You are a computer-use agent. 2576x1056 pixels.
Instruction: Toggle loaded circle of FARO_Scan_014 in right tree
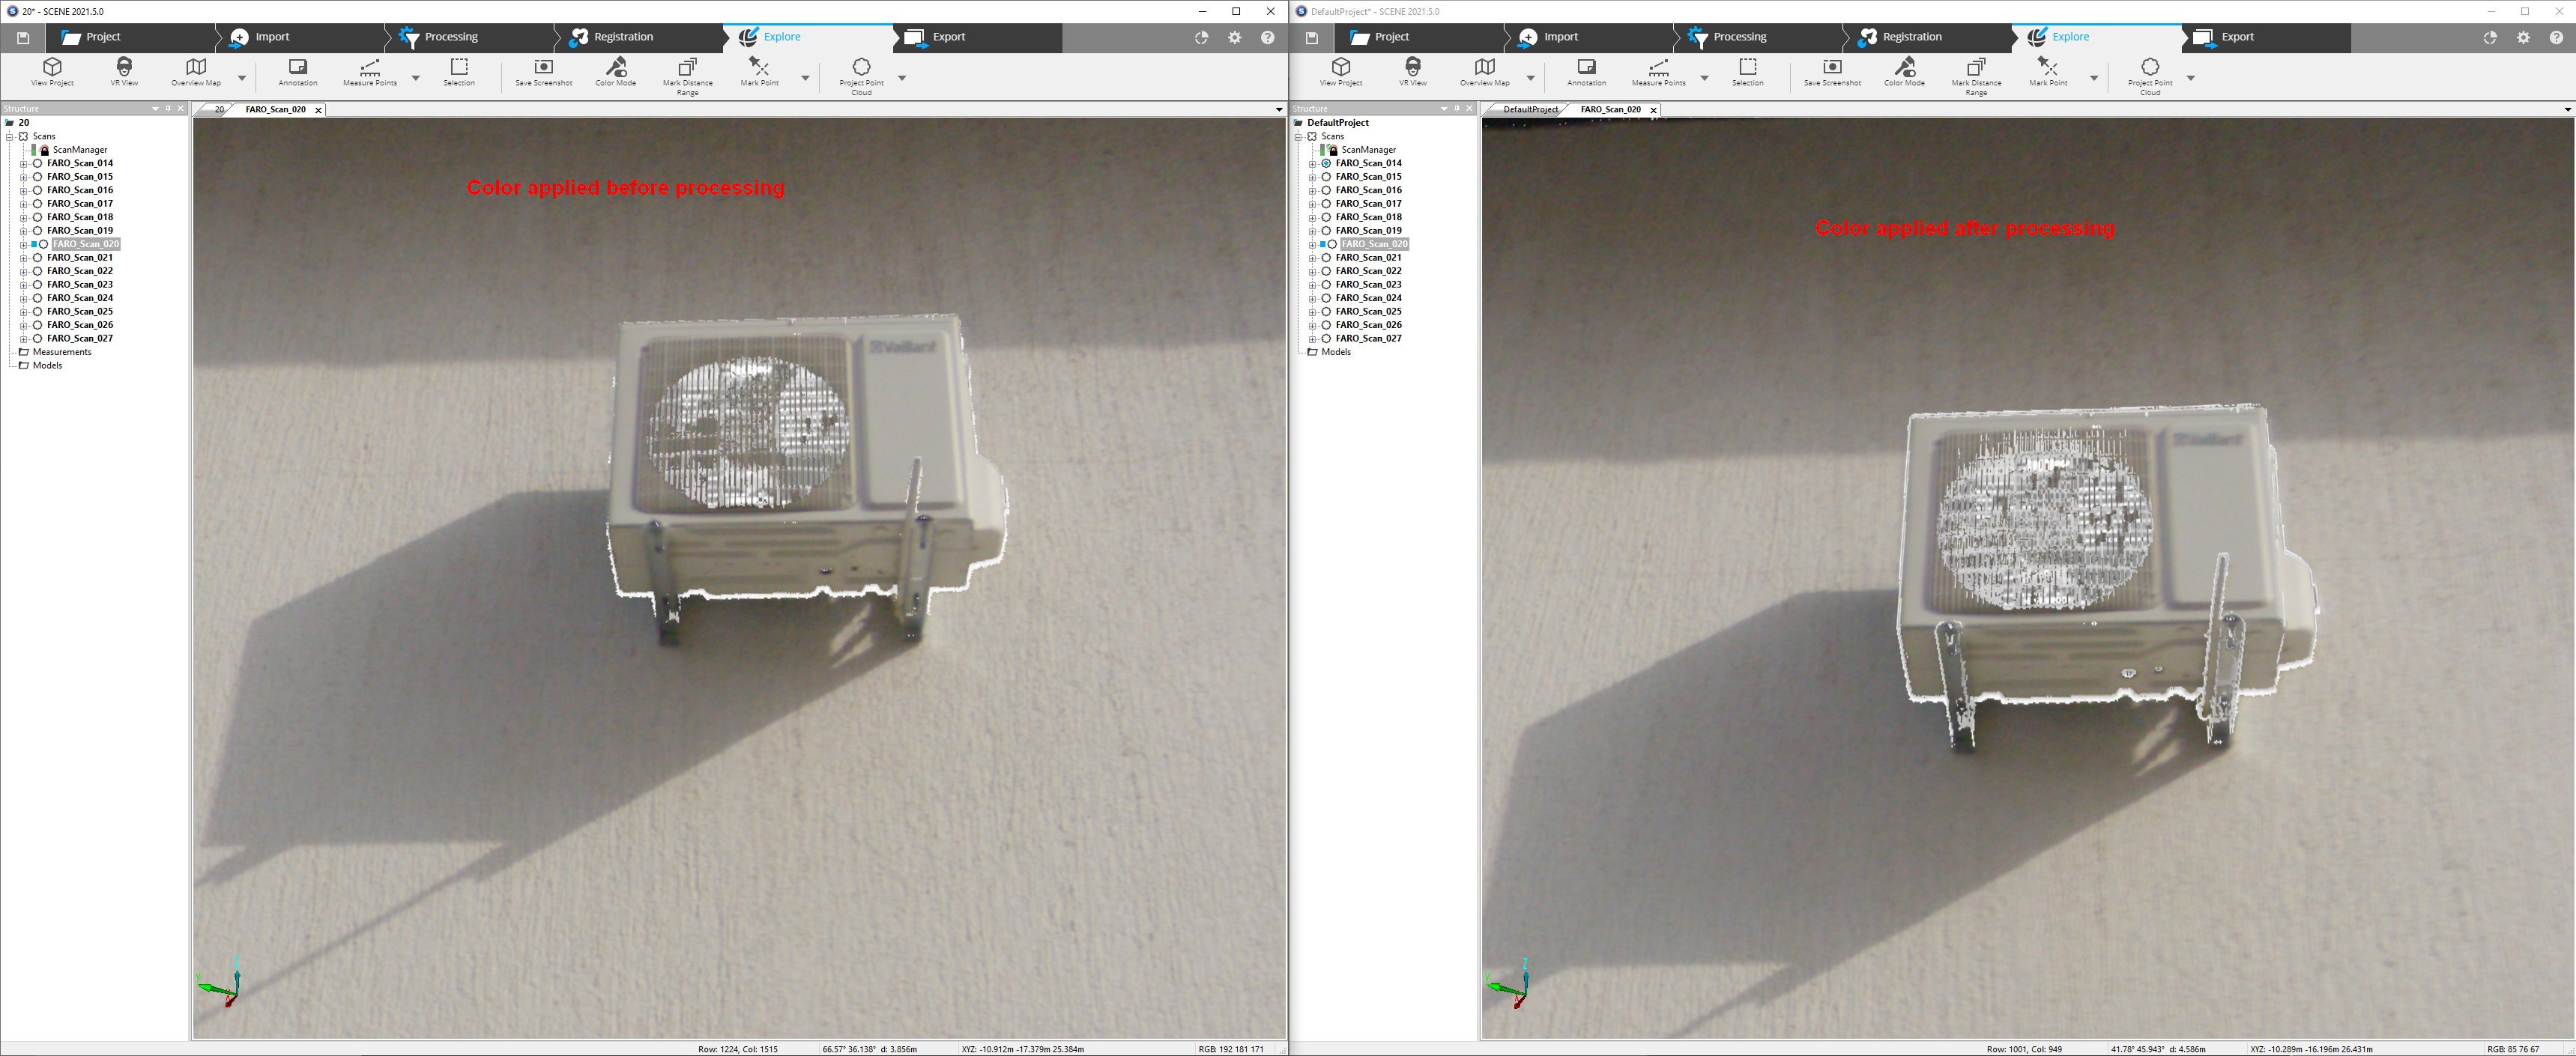(1326, 163)
